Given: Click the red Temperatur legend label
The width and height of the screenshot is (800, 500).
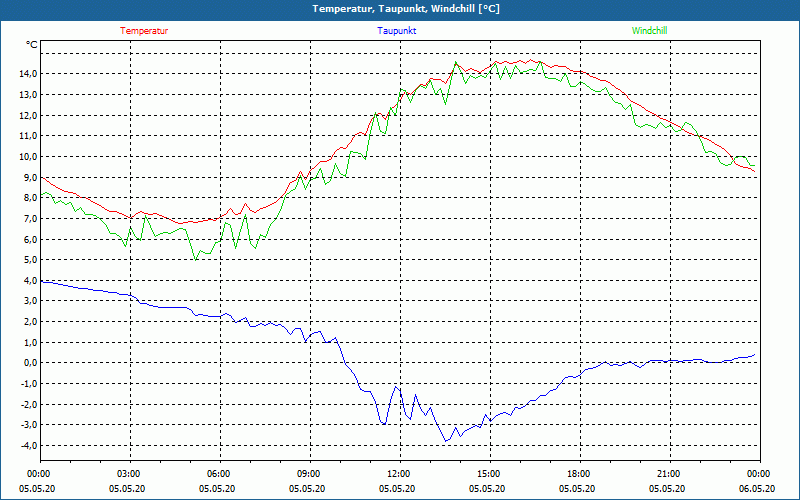Looking at the screenshot, I should tap(144, 31).
